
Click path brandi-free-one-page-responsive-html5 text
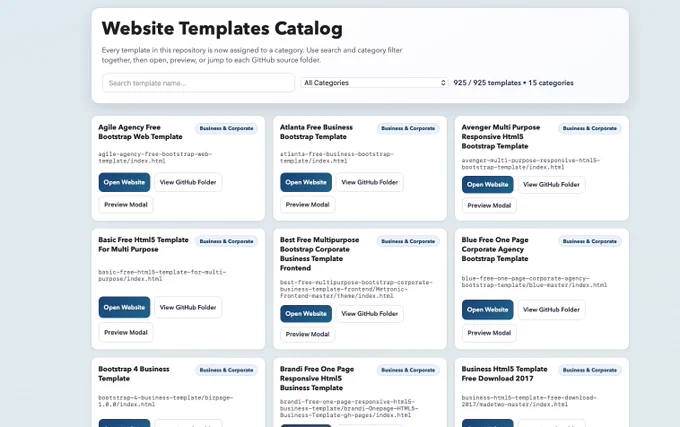349,408
